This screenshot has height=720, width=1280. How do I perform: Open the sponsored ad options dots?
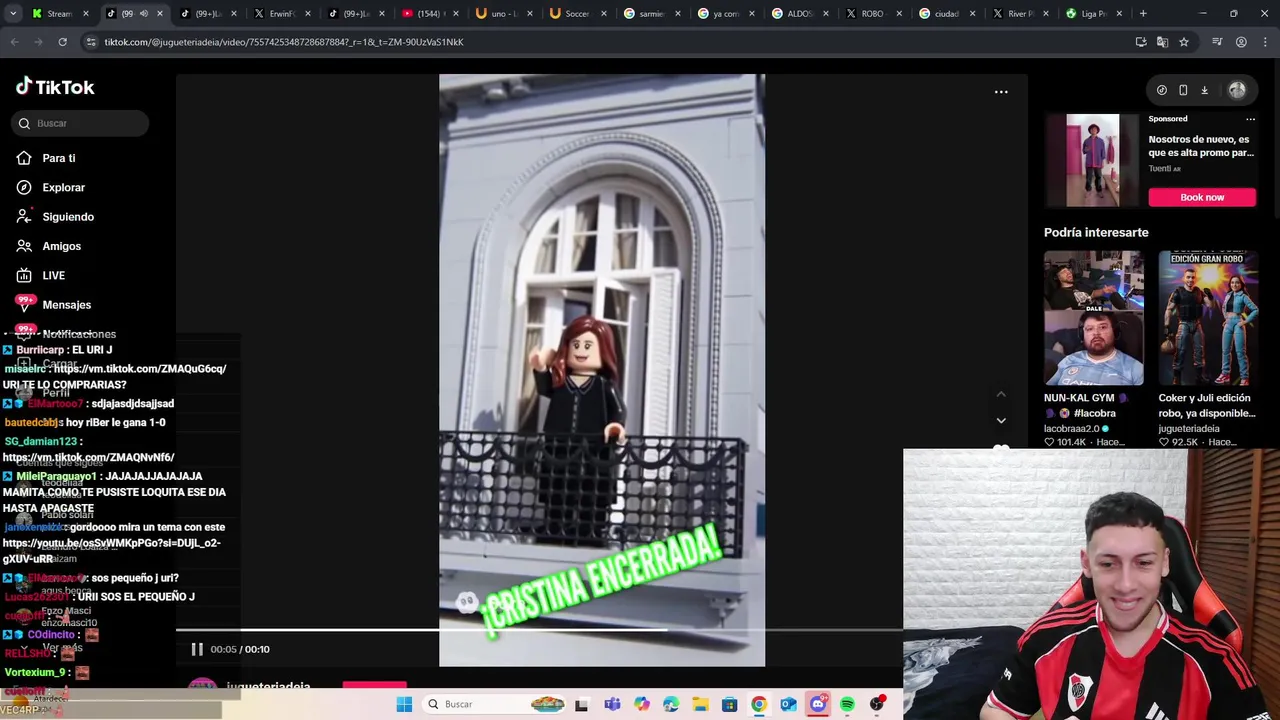(1250, 119)
